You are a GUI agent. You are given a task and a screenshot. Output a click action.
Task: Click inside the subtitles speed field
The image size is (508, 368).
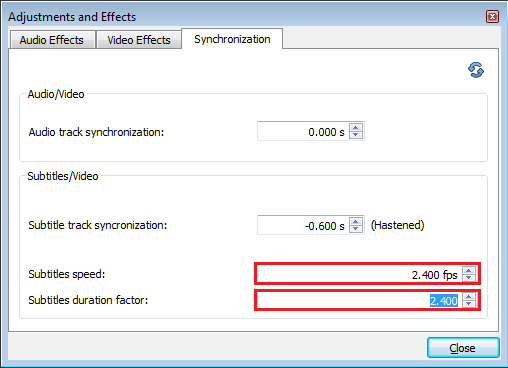point(359,274)
